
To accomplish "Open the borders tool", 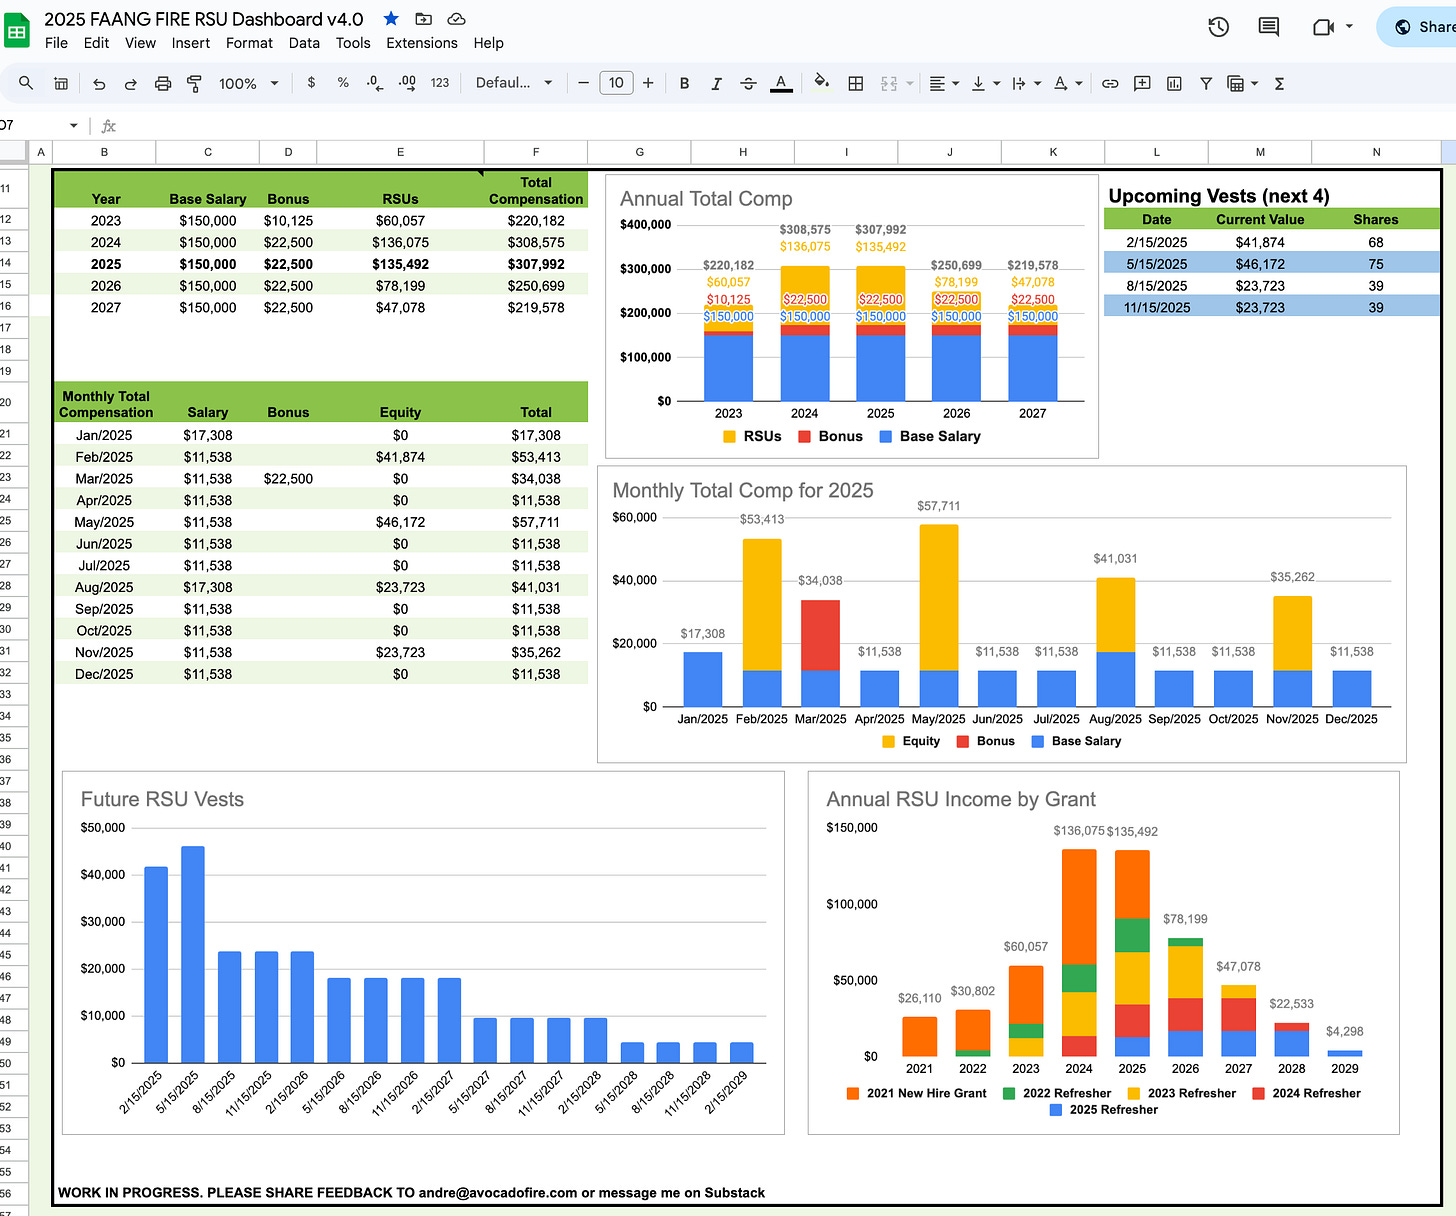I will (856, 84).
